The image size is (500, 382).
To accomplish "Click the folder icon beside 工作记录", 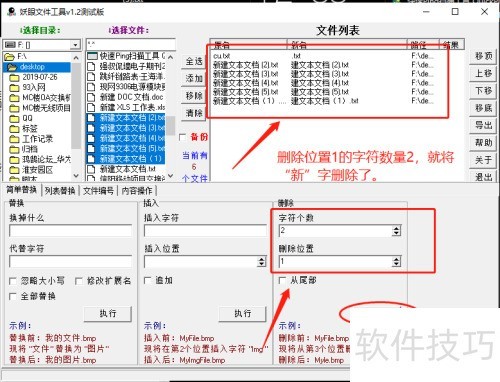I will (x=14, y=139).
